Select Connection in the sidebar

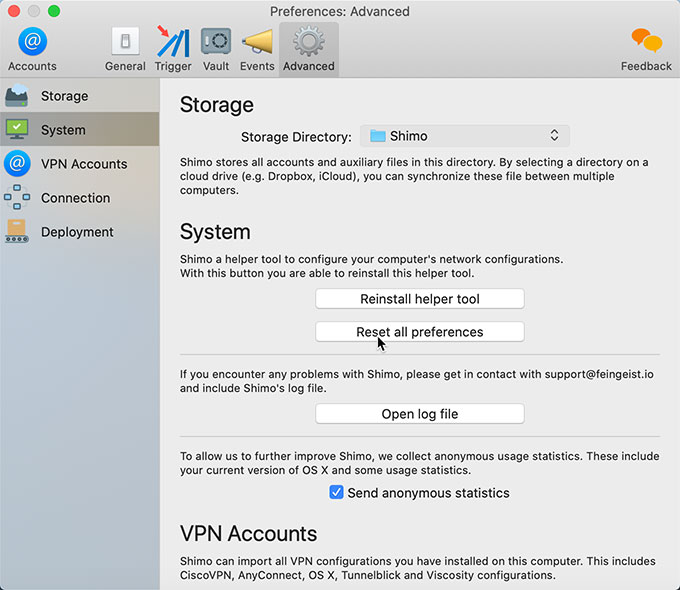point(75,198)
